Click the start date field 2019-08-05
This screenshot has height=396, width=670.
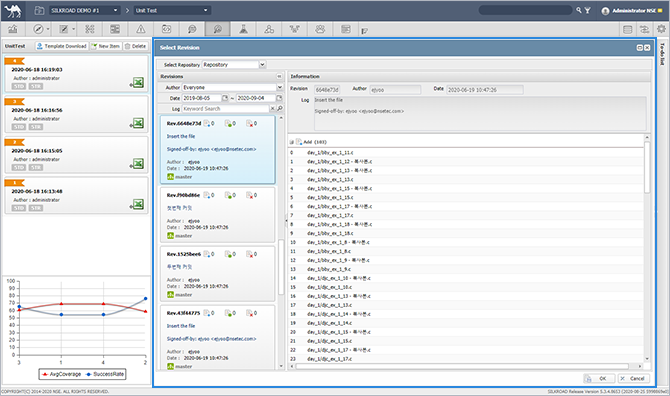point(202,98)
